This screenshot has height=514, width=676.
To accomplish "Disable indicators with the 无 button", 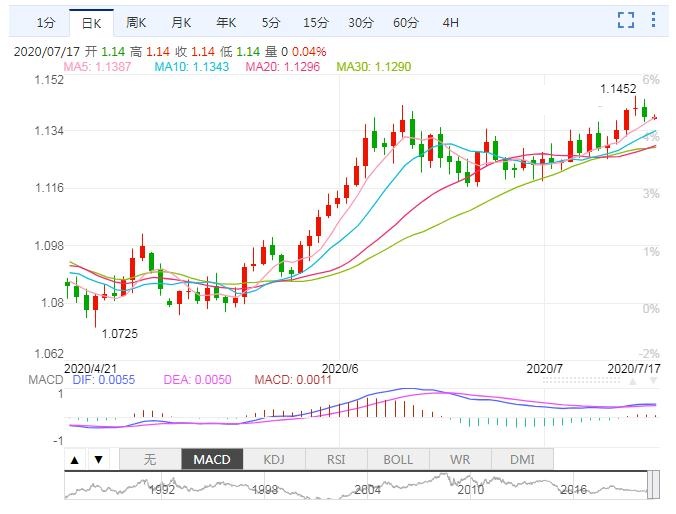I will (150, 460).
